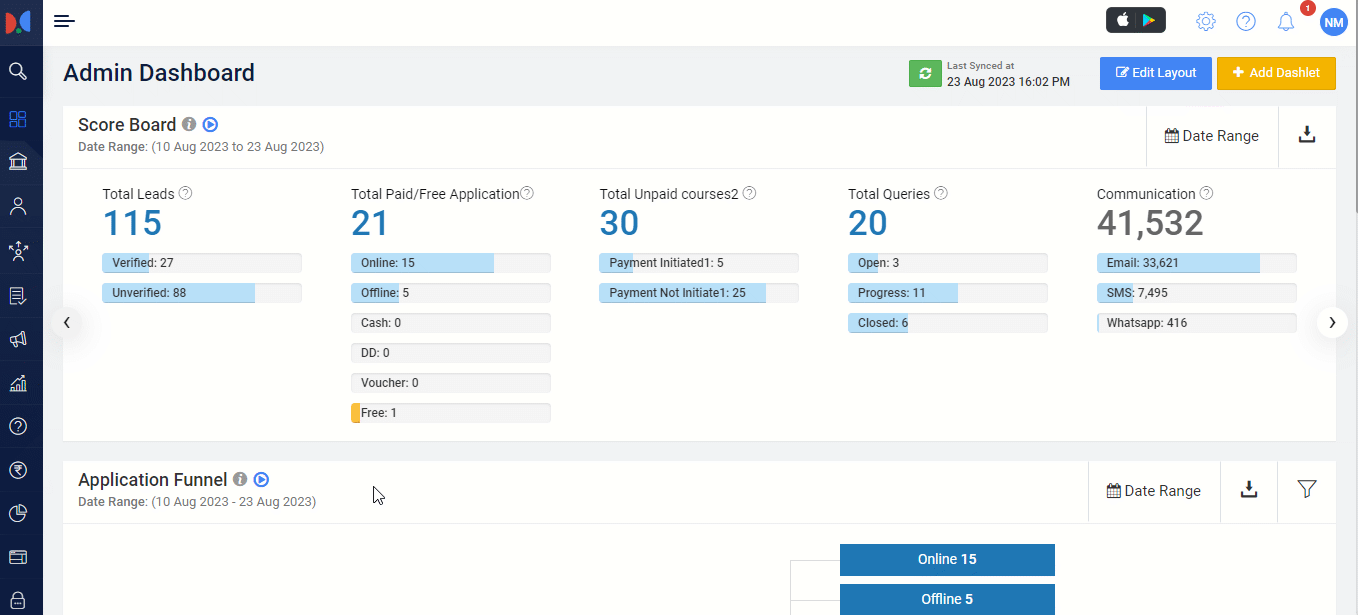1358x615 pixels.
Task: Click help icon beside Total Queries
Action: [941, 193]
